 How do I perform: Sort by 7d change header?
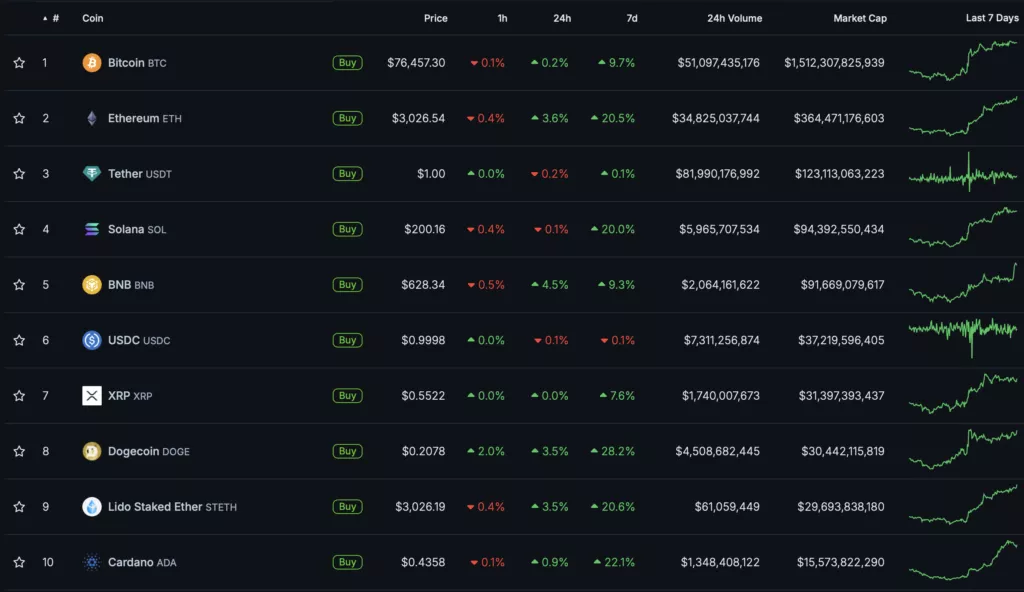(x=632, y=18)
